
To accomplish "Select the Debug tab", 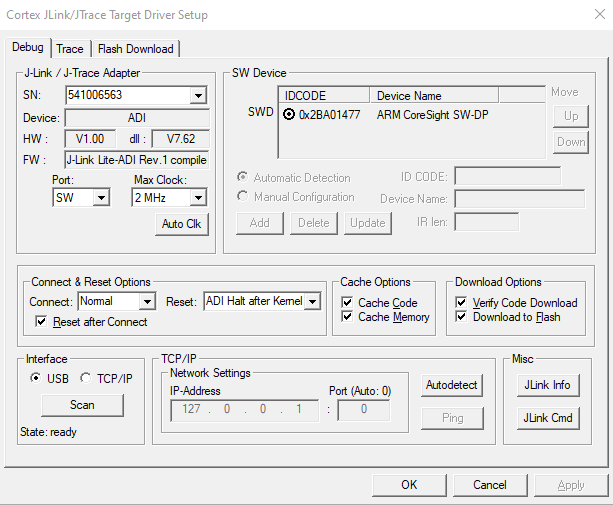I will coord(28,47).
